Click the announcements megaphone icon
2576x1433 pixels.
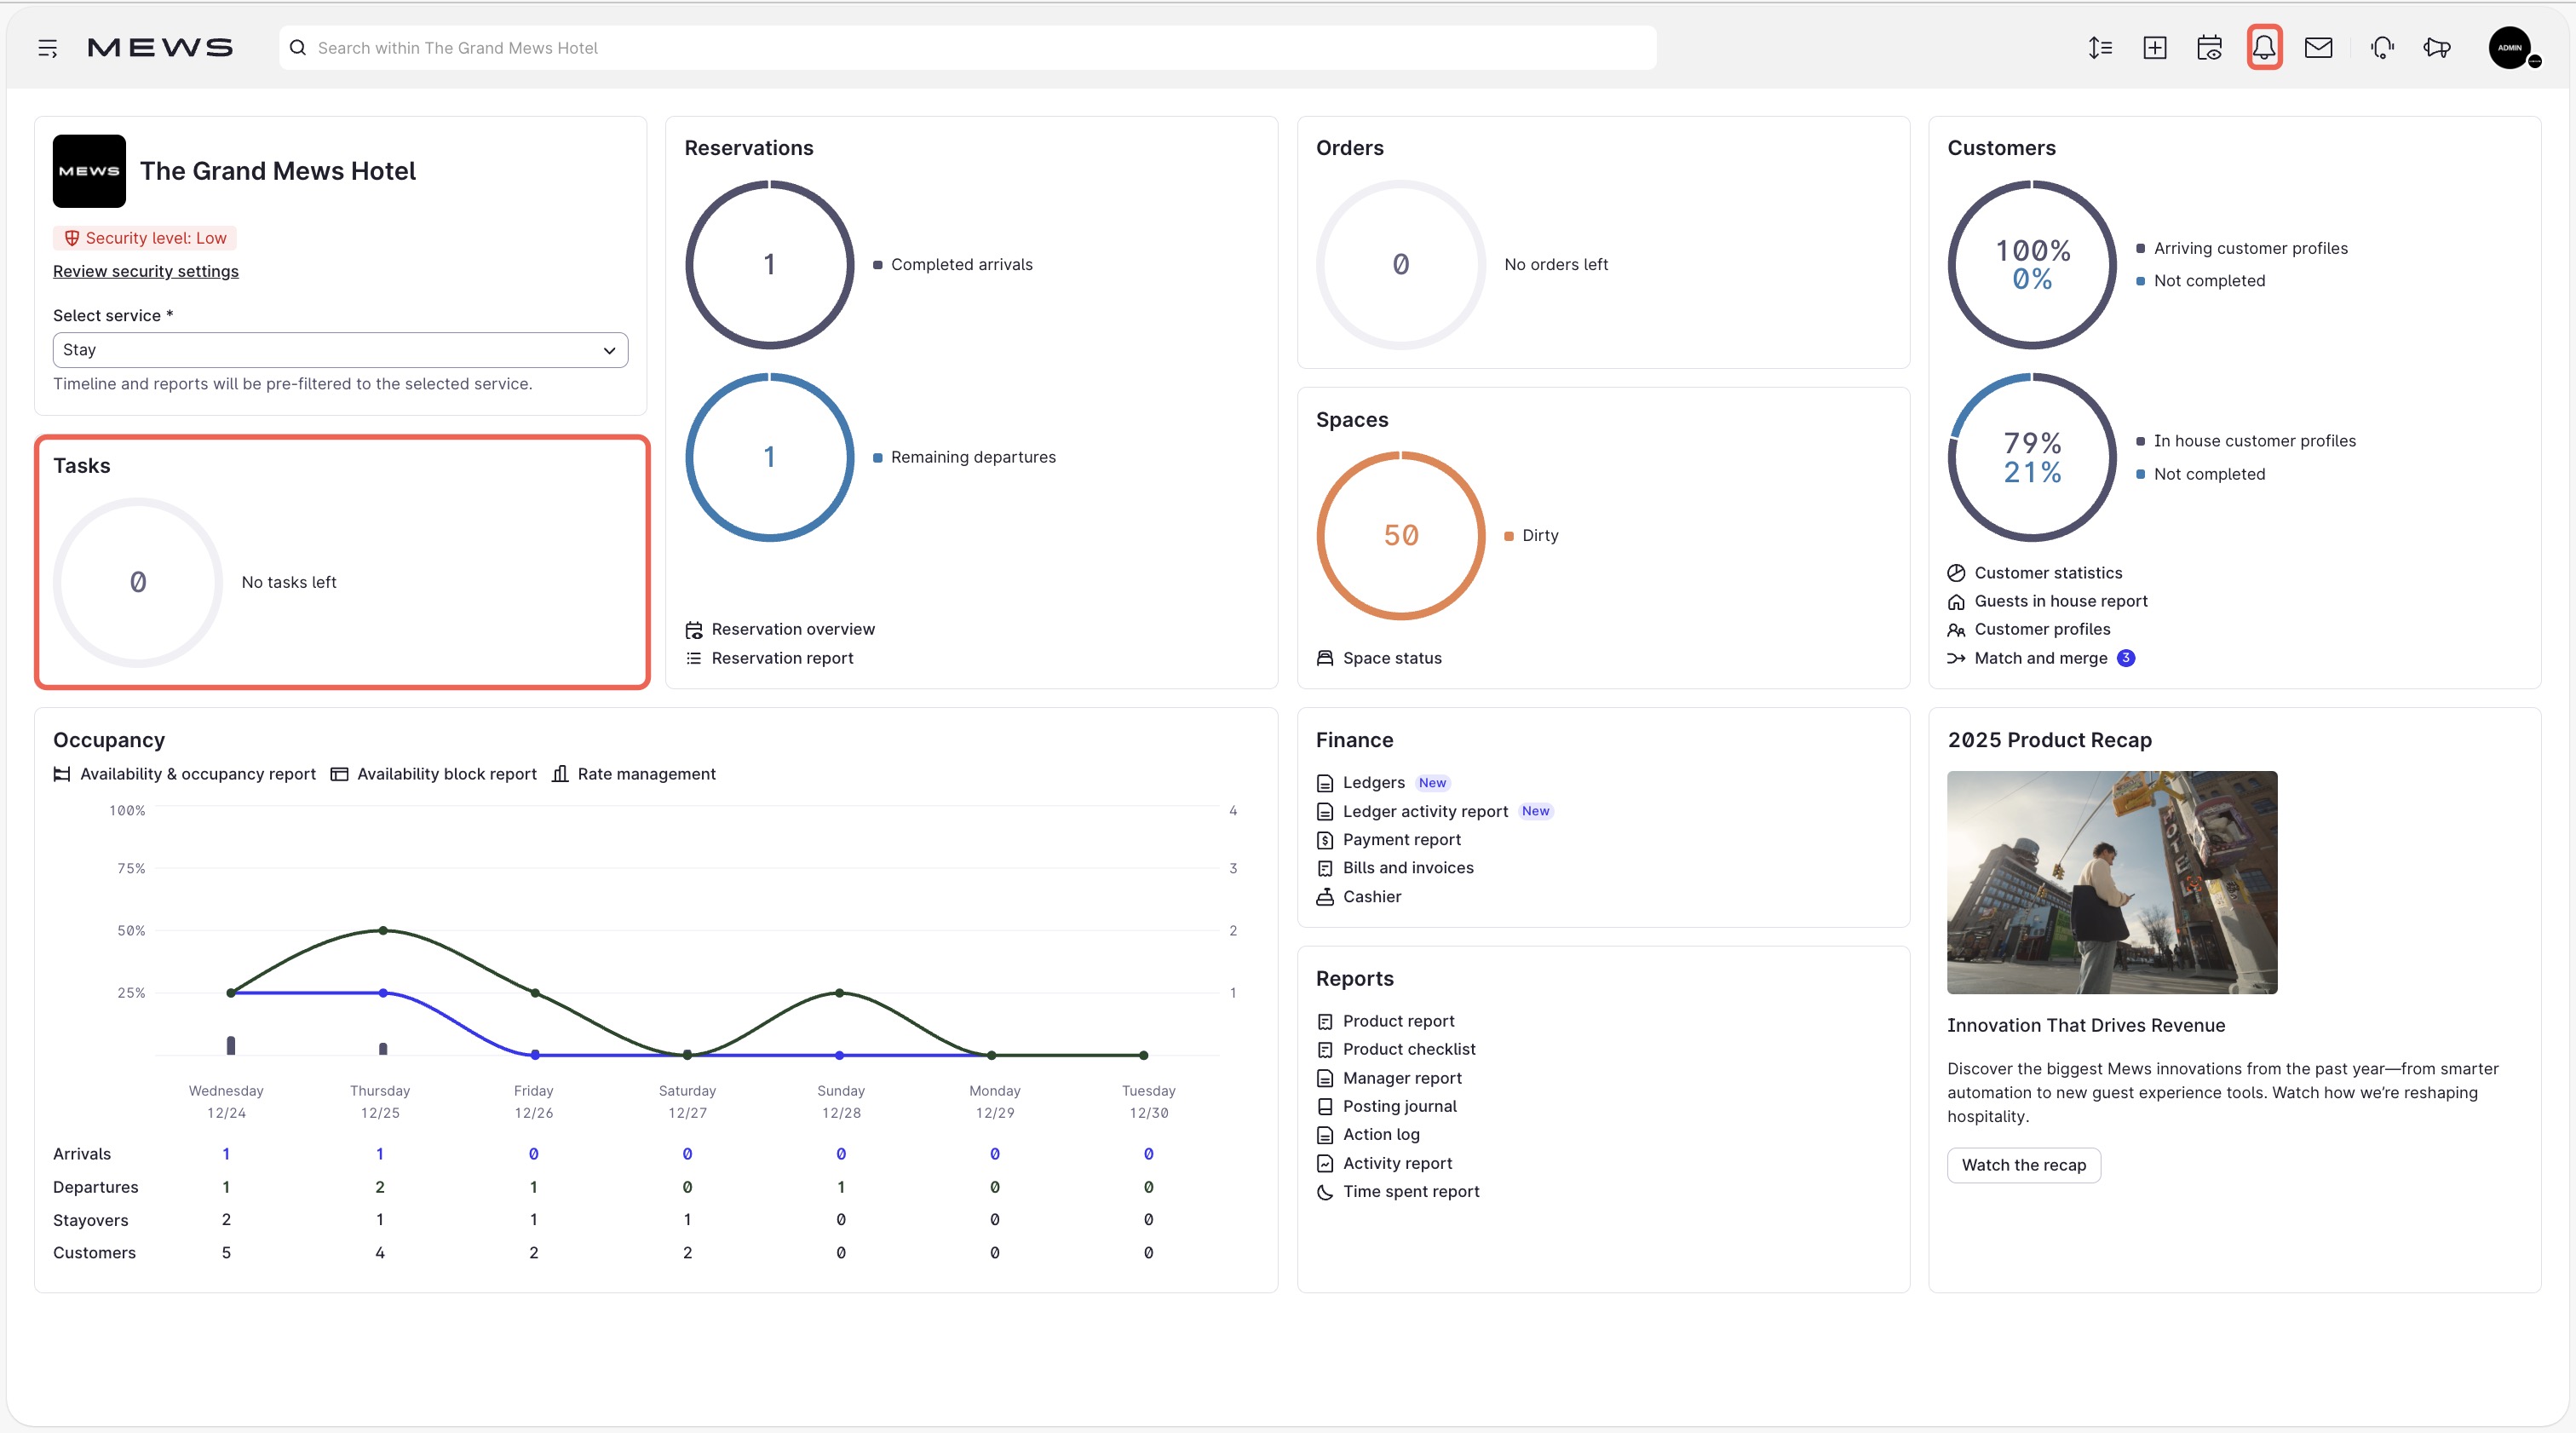2437,47
